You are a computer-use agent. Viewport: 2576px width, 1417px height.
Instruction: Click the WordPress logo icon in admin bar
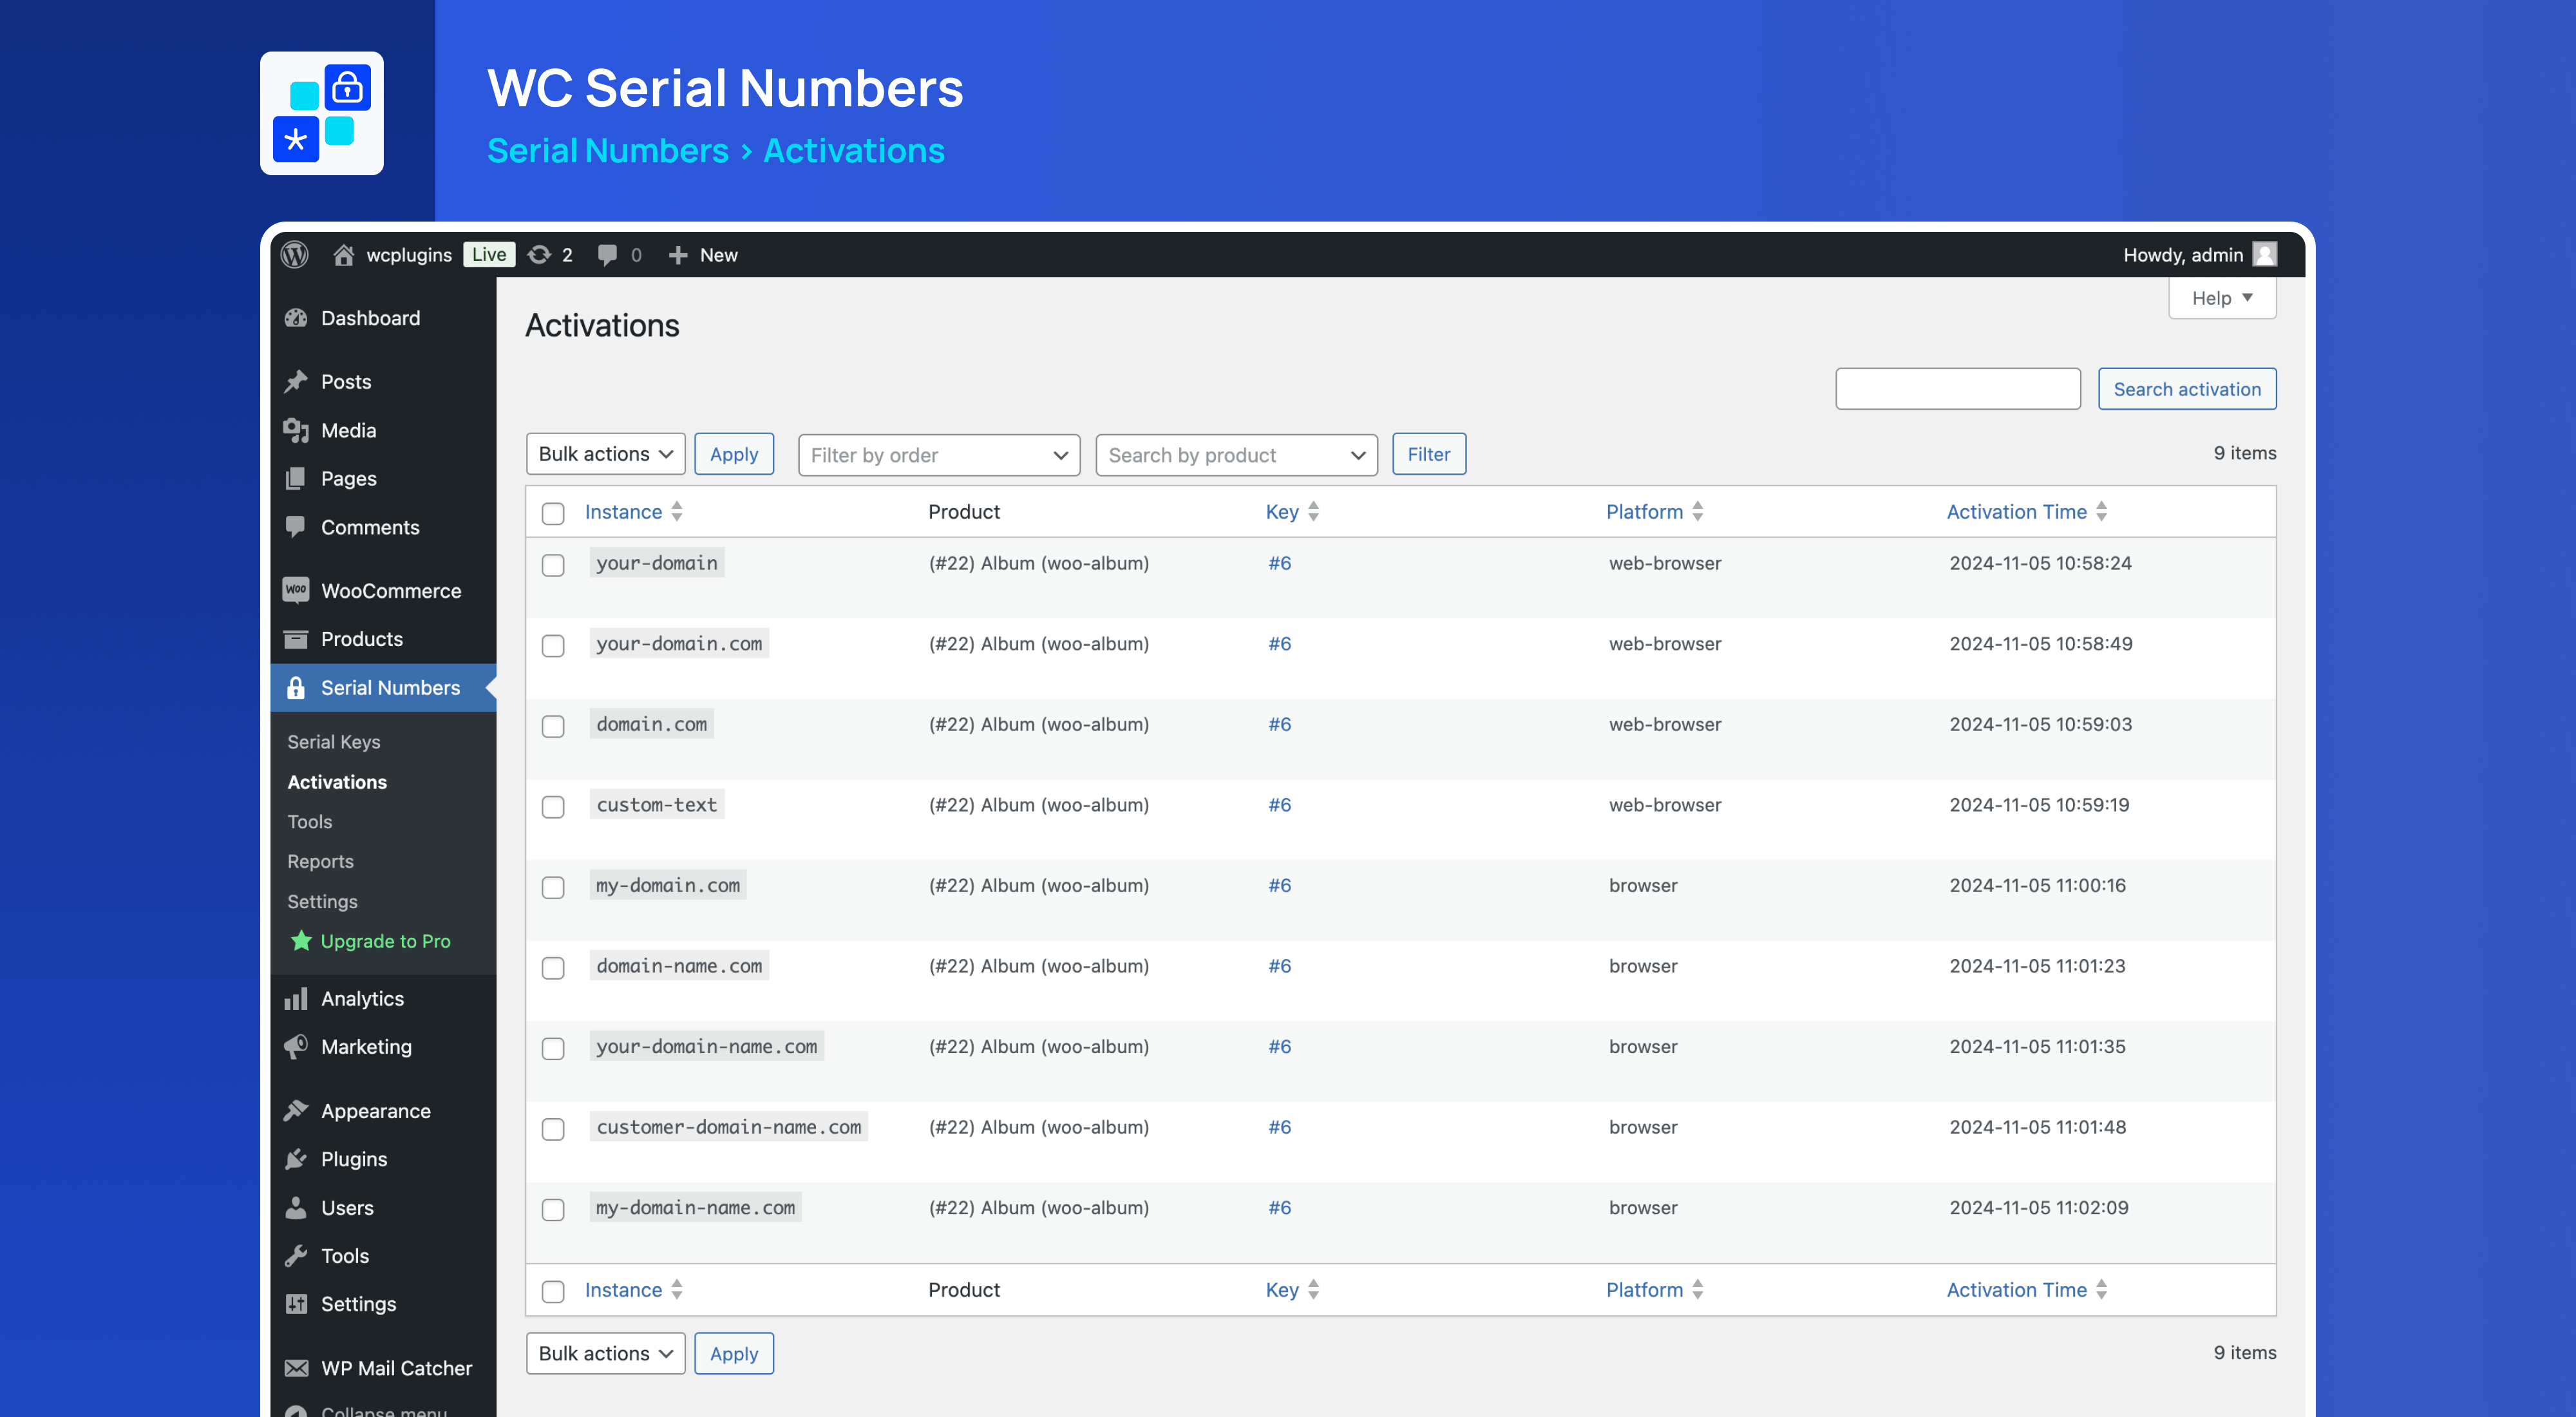click(294, 255)
